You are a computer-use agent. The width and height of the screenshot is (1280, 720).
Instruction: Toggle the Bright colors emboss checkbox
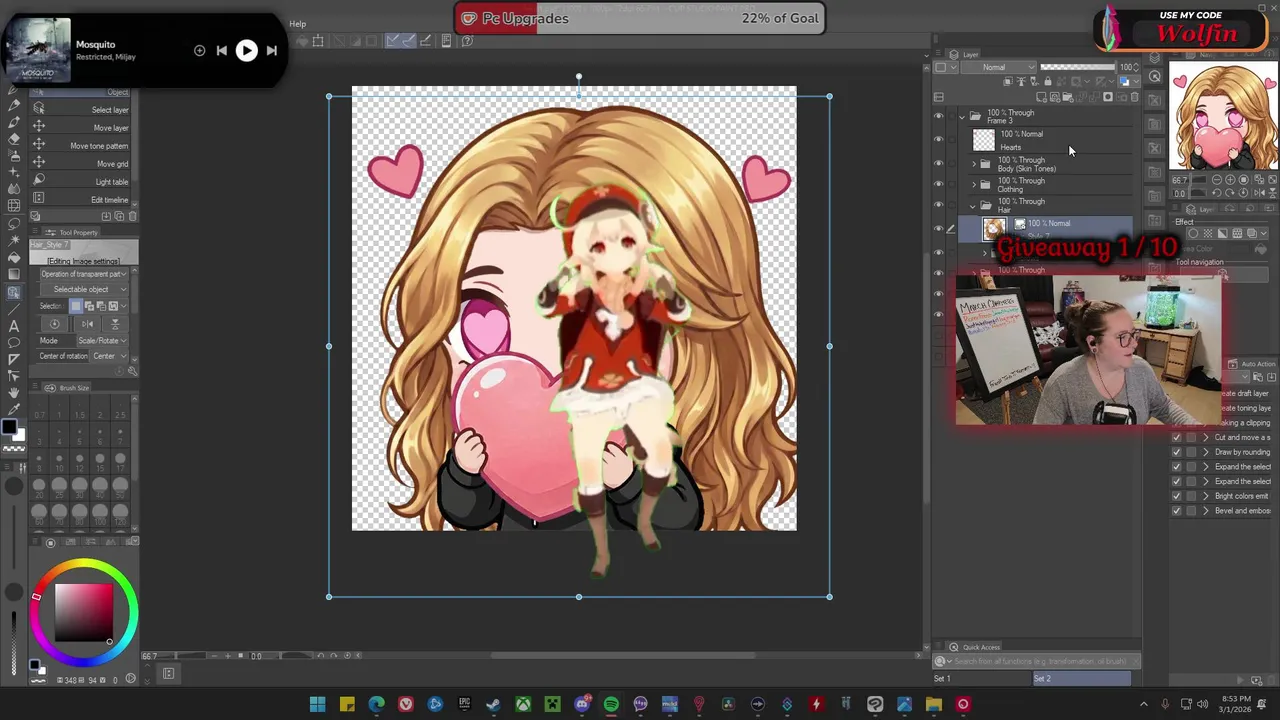[x=1176, y=496]
